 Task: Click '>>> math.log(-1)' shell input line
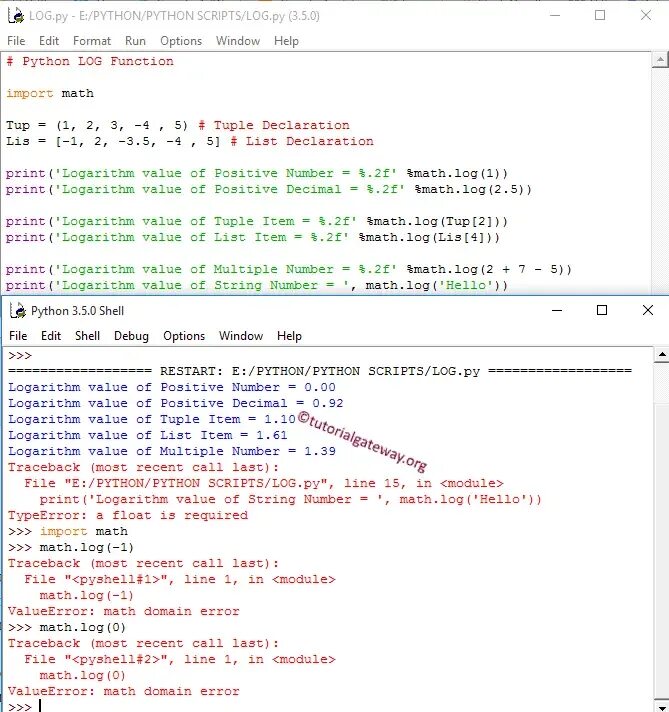[71, 547]
